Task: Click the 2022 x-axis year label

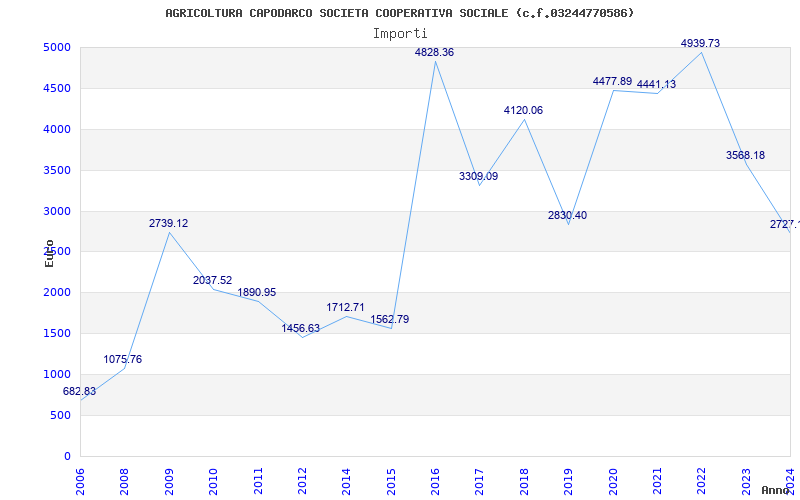Action: pyautogui.click(x=702, y=481)
